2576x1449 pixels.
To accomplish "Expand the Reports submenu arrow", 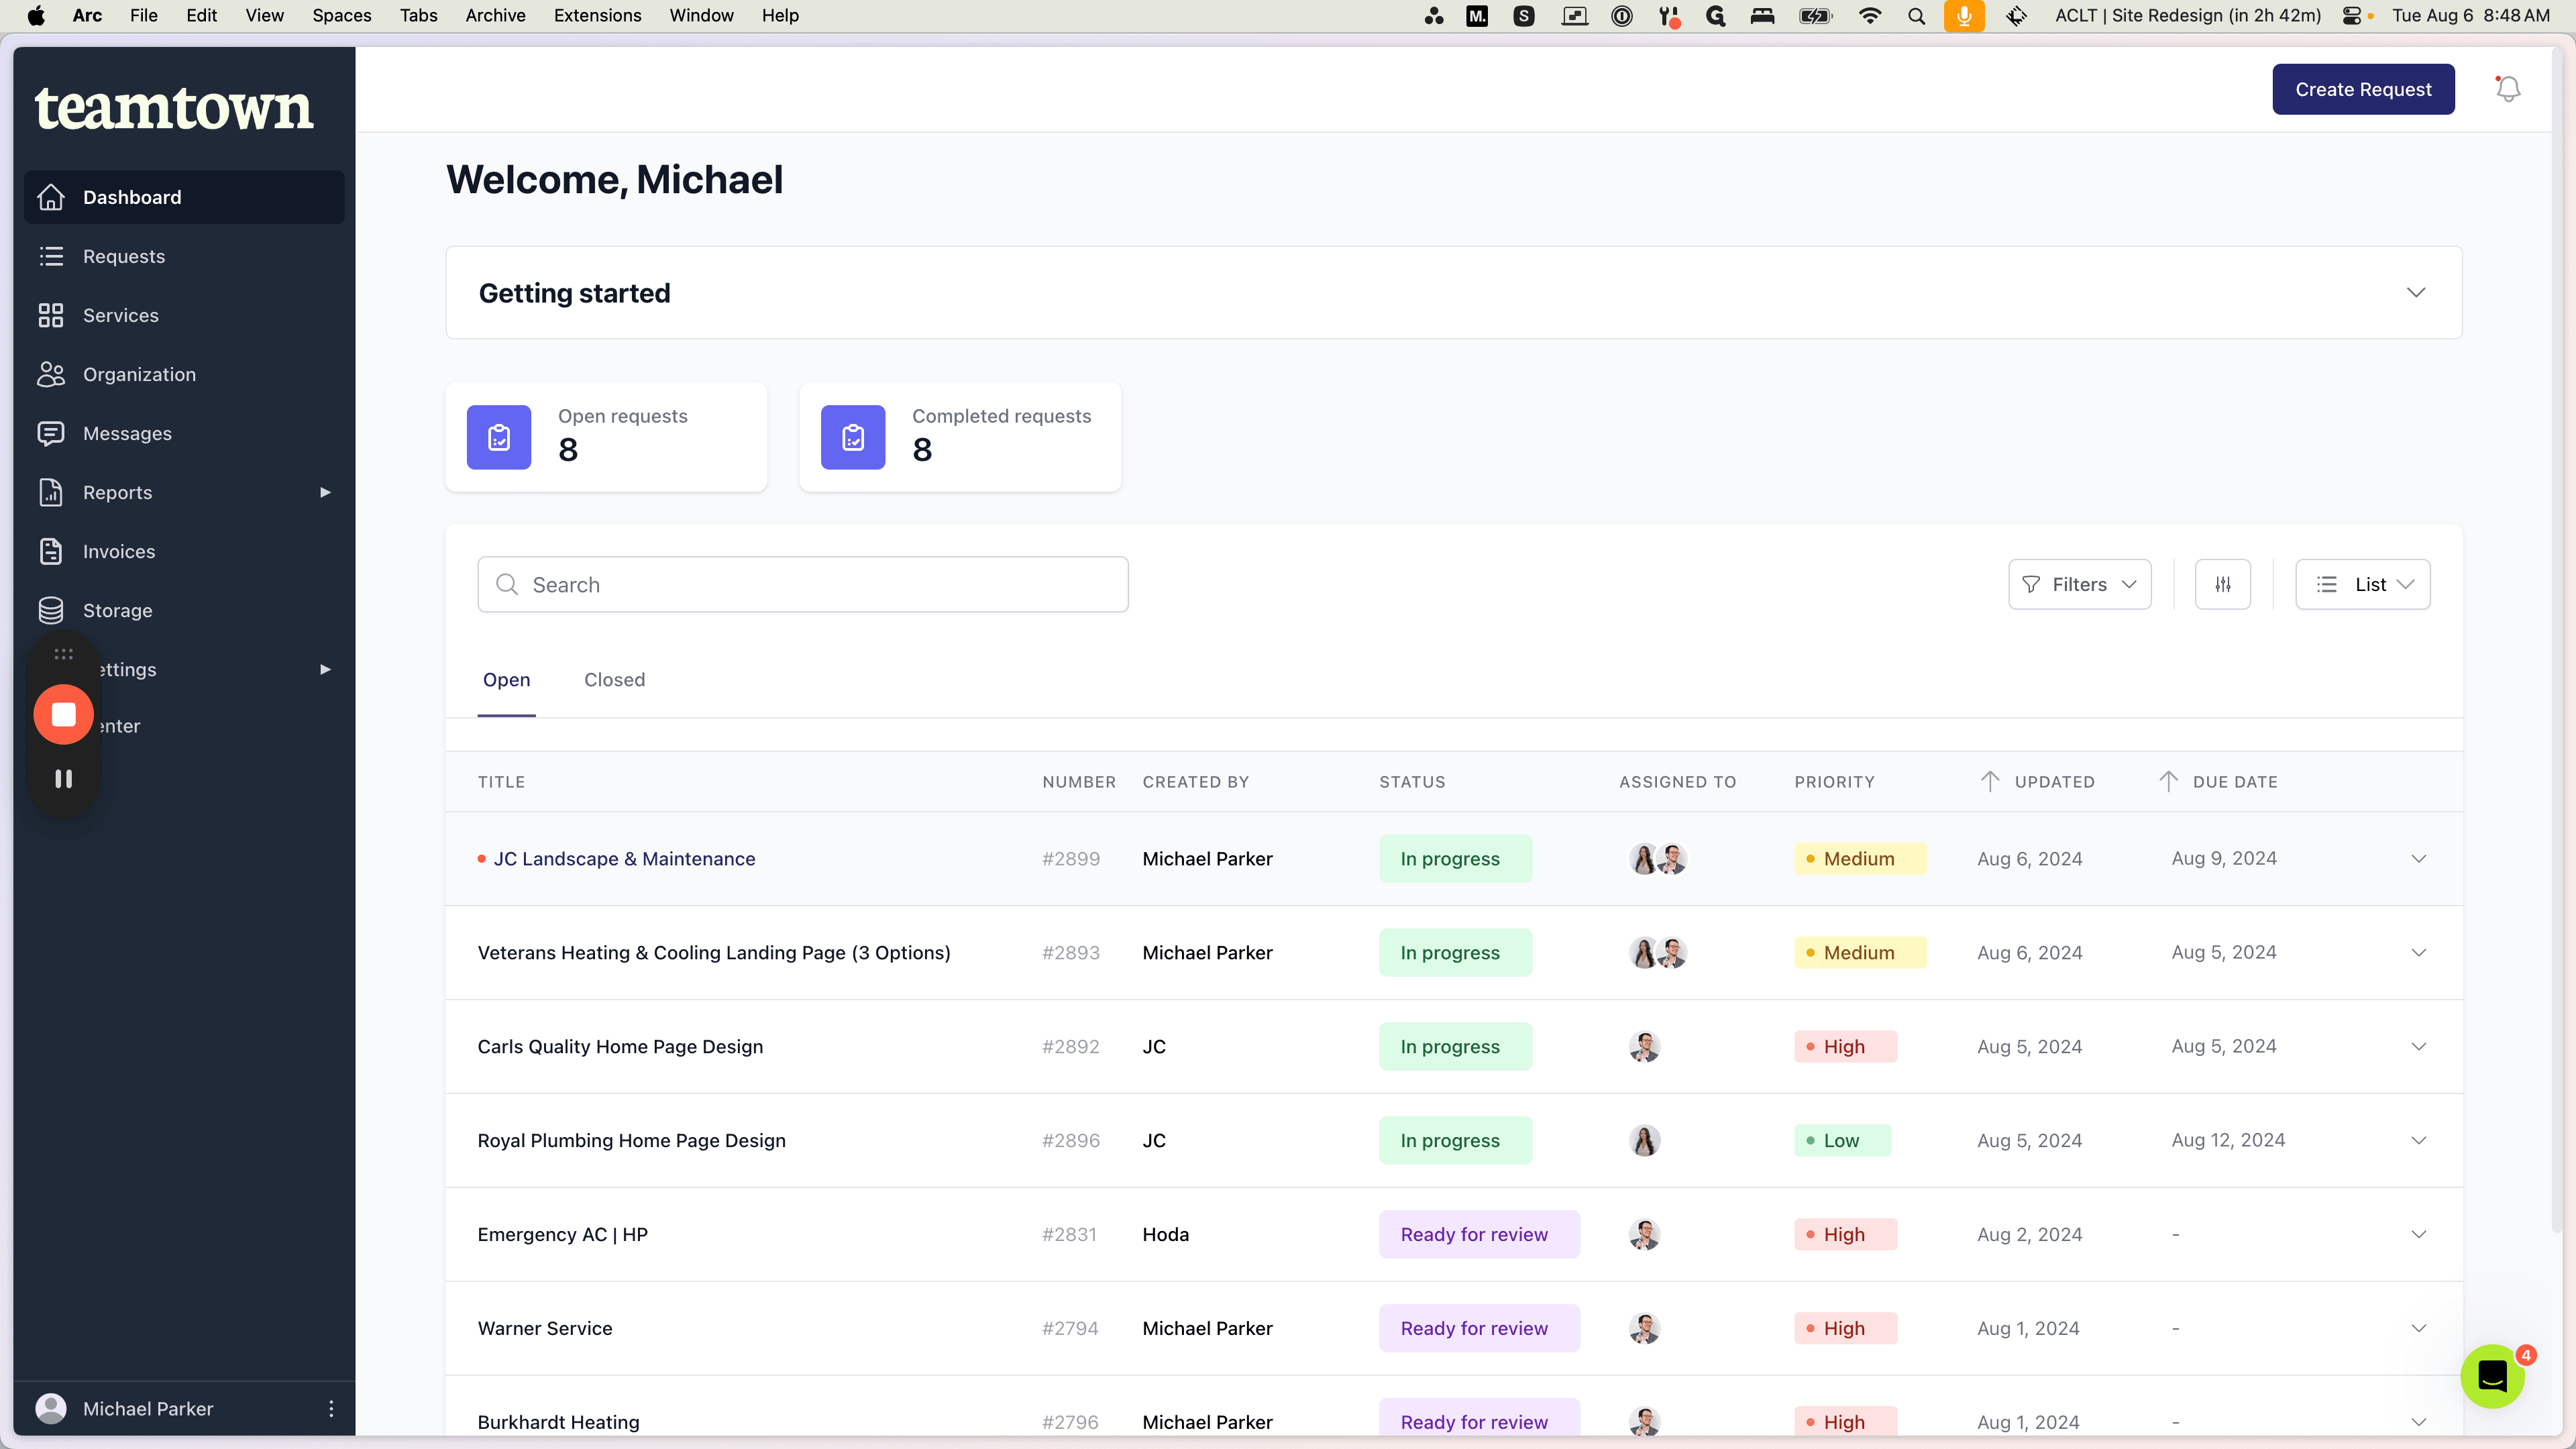I will (x=325, y=492).
